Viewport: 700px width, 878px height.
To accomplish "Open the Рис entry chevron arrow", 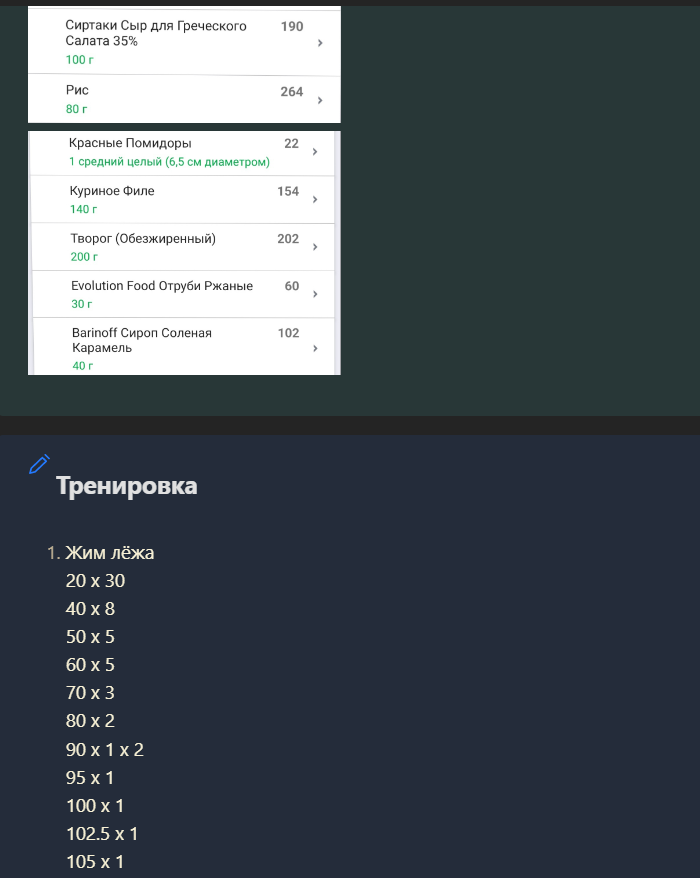I will pos(320,100).
